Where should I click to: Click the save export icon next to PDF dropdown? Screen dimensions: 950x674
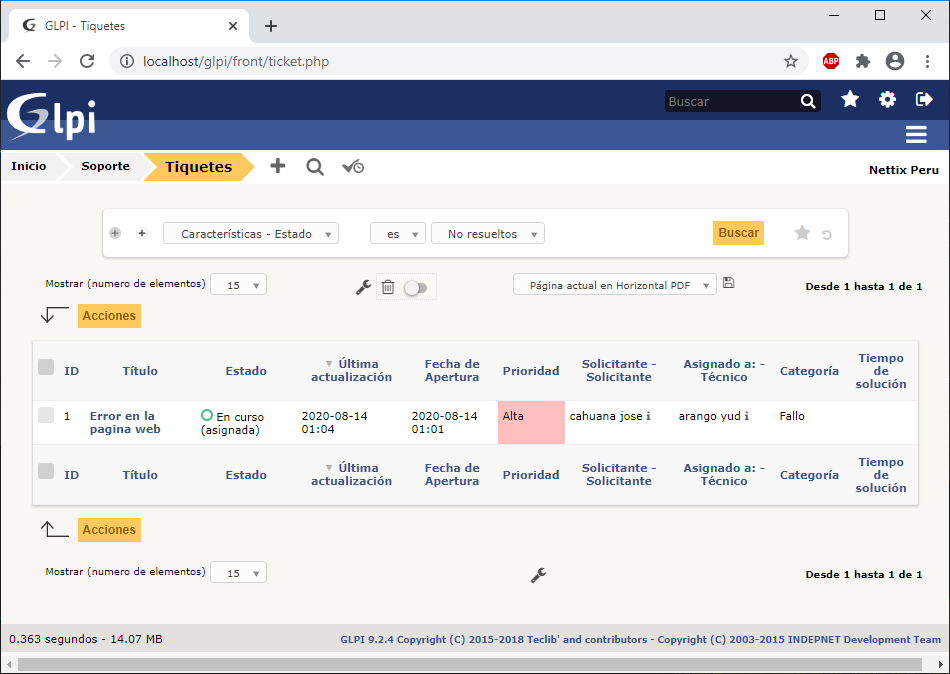[728, 284]
